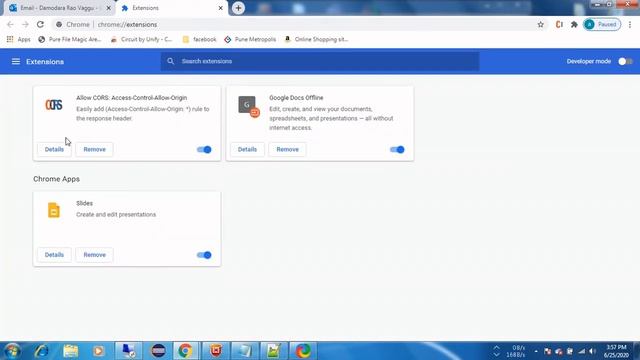Disable the Google Docs Offline toggle

397,149
